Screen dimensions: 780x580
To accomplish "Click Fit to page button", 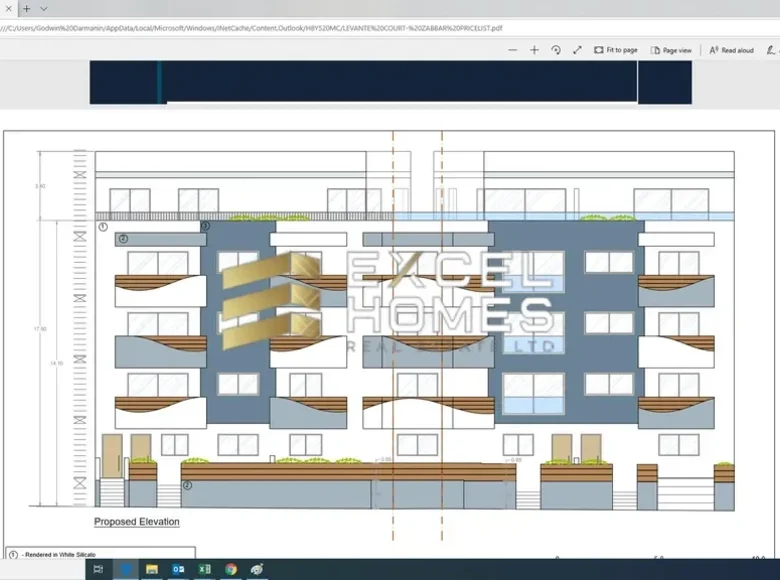I will pyautogui.click(x=615, y=50).
